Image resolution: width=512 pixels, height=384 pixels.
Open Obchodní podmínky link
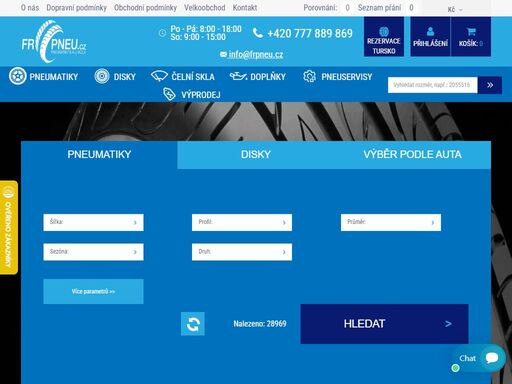point(145,7)
